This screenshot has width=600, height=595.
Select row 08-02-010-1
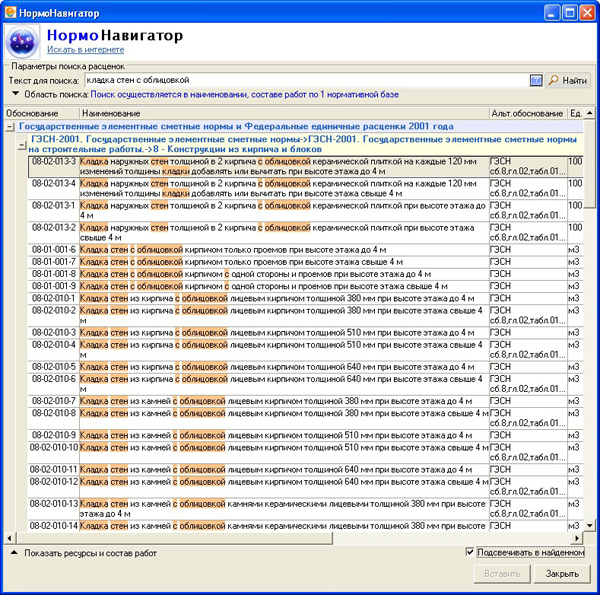tap(305, 298)
